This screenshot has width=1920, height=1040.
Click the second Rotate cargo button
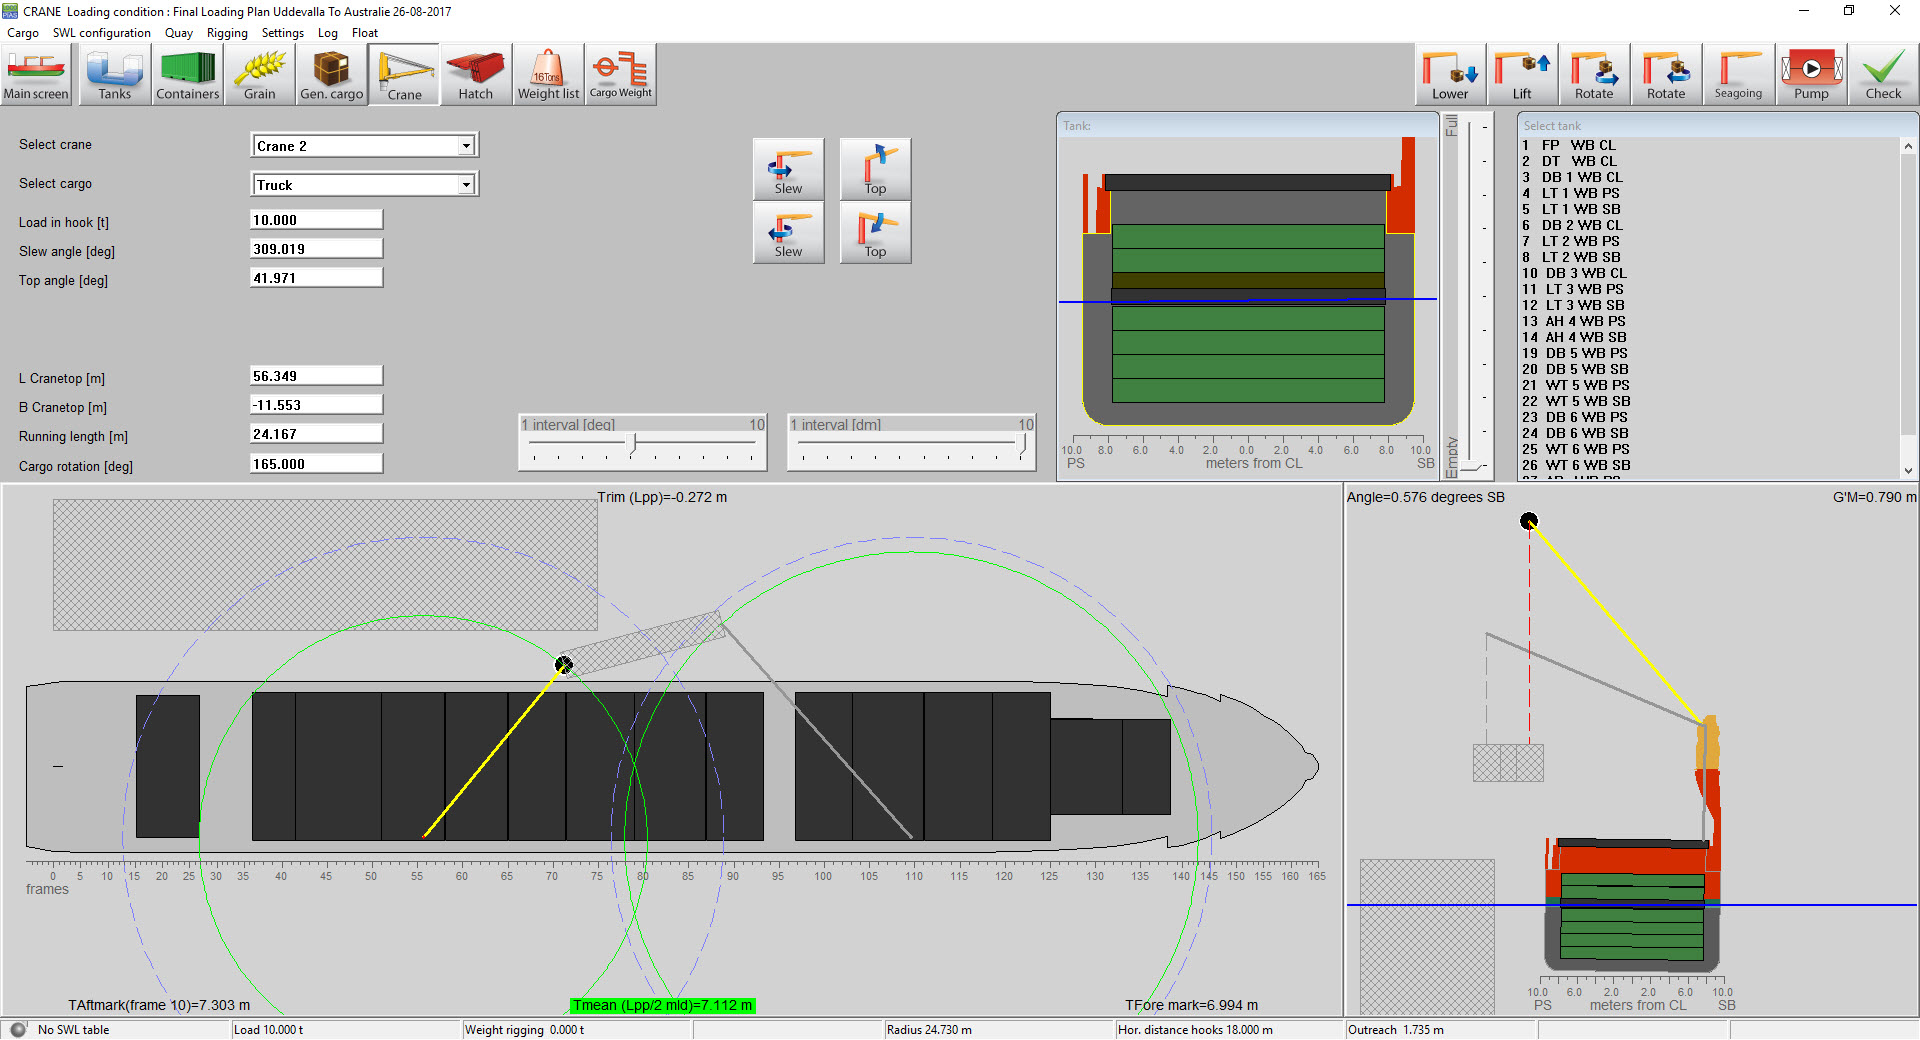click(1666, 74)
